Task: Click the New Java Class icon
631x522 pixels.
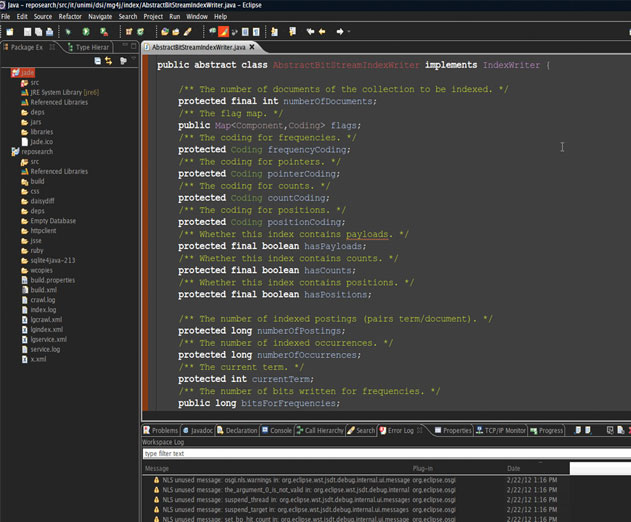Action: pyautogui.click(x=140, y=31)
